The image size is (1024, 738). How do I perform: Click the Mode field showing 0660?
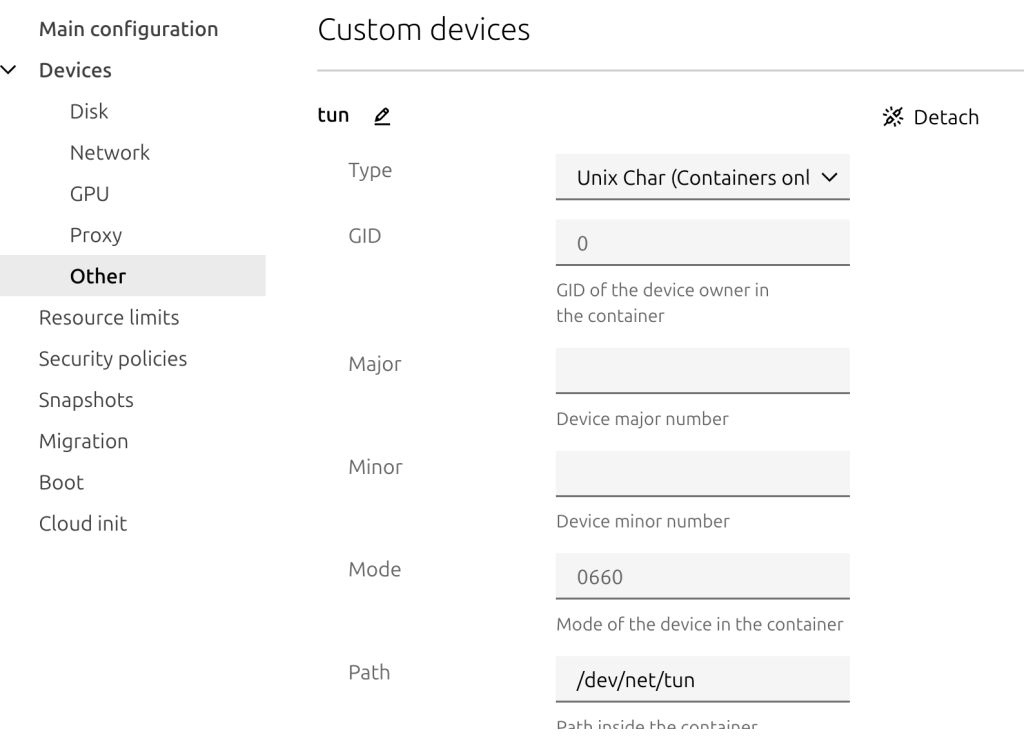tap(702, 576)
